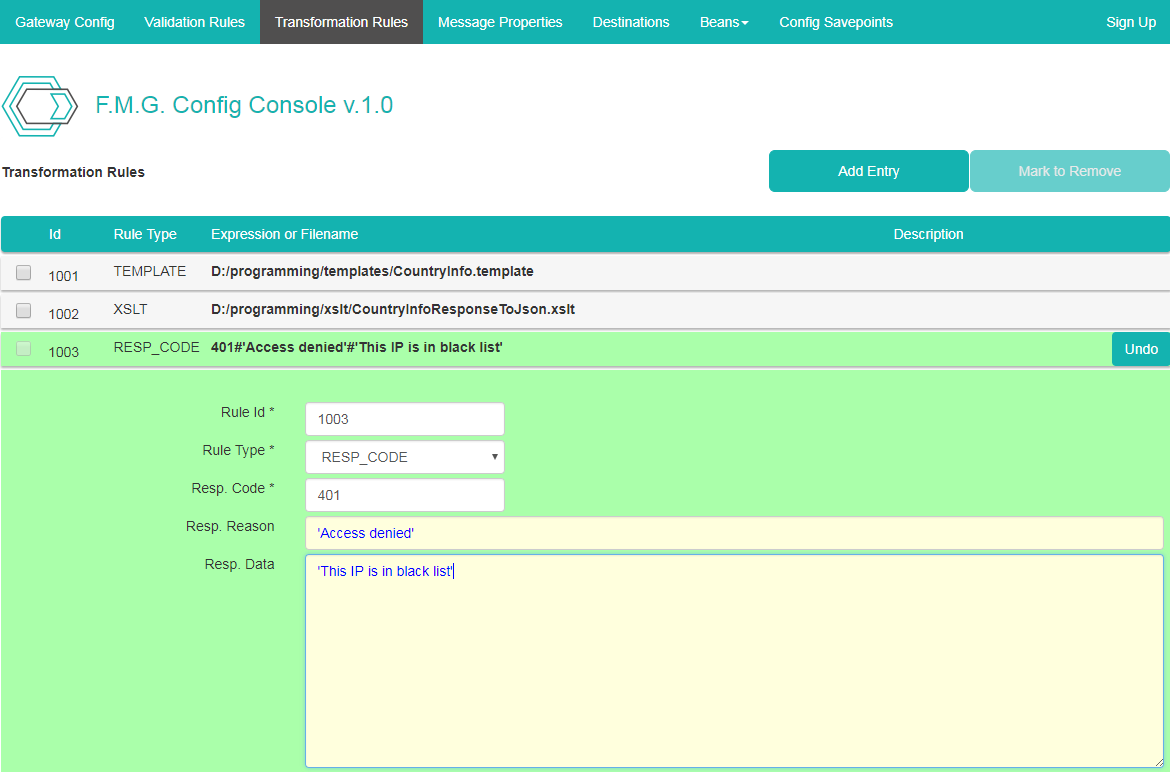
Task: Select the checkbox for rule 1002
Action: (x=24, y=310)
